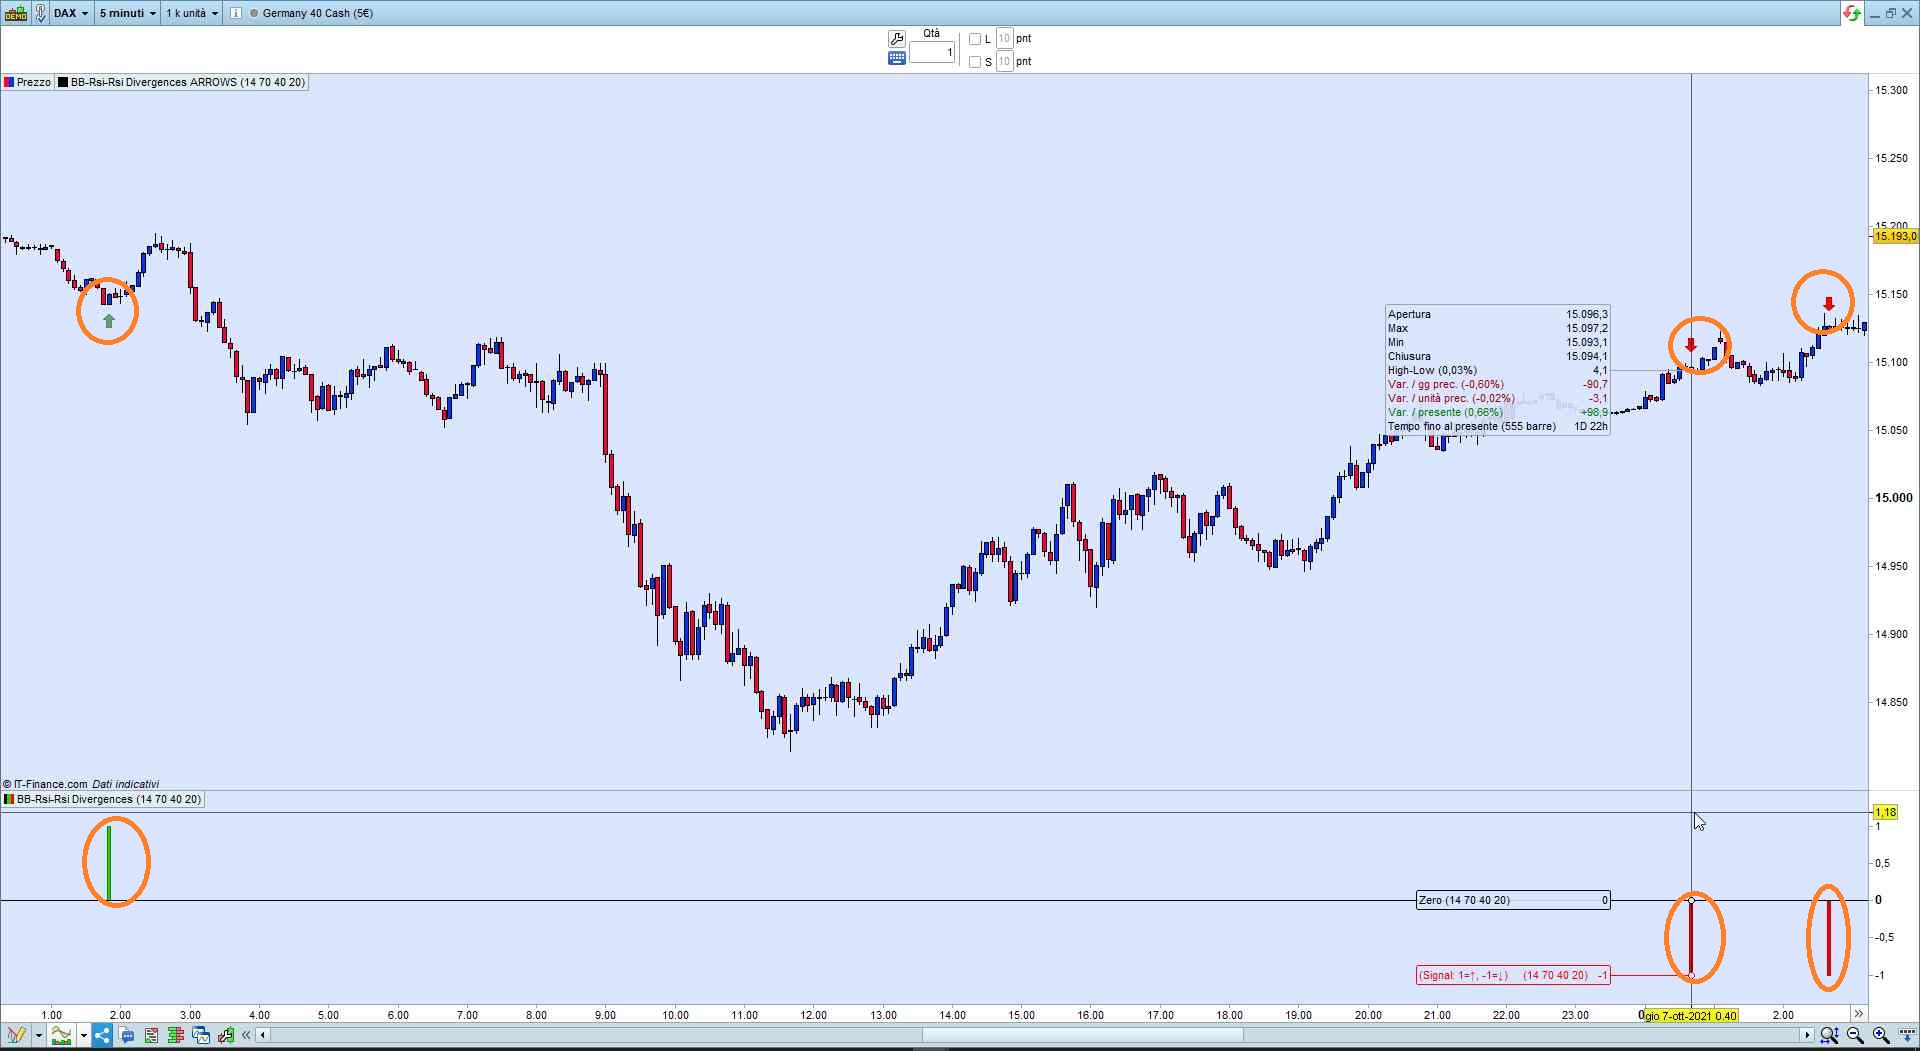This screenshot has height=1051, width=1920.
Task: Open the chart style indicator icon
Action: tap(61, 1035)
